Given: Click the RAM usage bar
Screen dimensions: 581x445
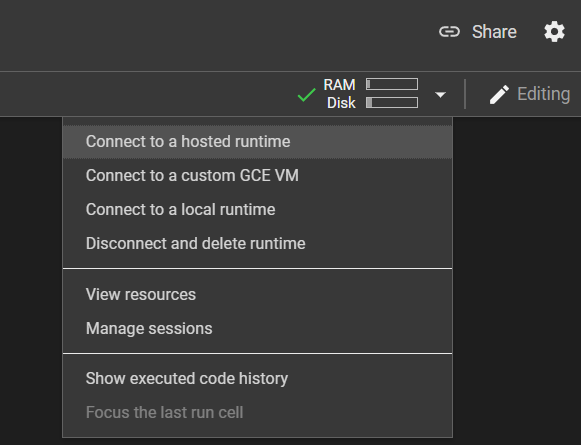Looking at the screenshot, I should pyautogui.click(x=392, y=84).
